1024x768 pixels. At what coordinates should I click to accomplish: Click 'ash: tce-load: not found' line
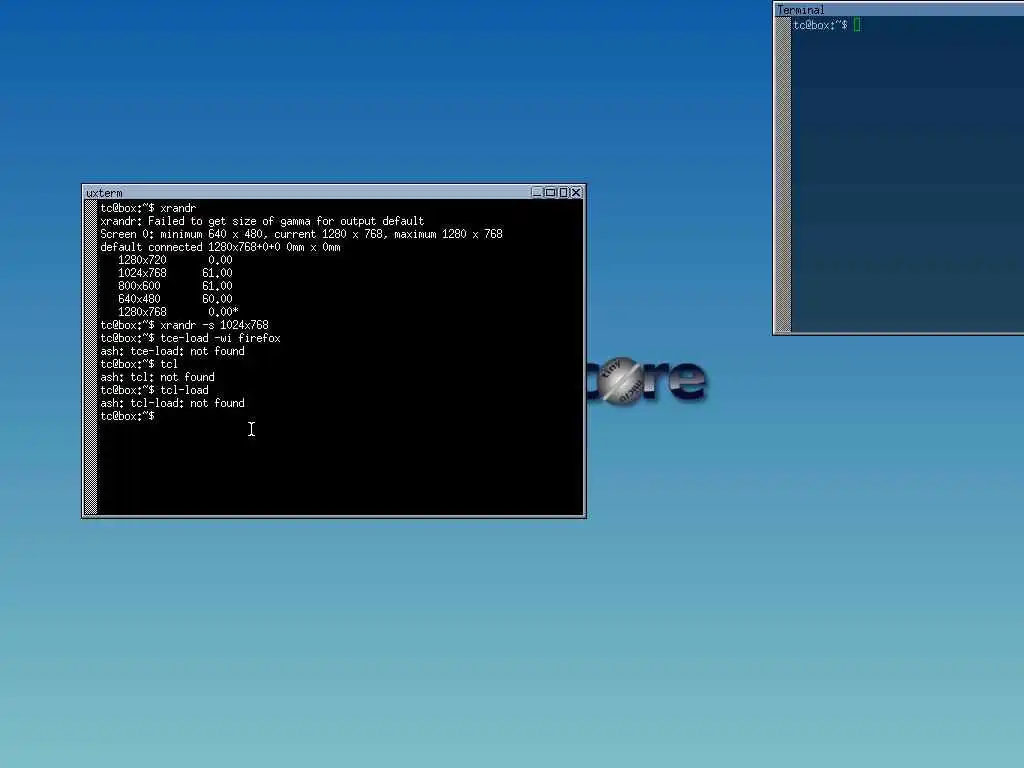pyautogui.click(x=172, y=351)
